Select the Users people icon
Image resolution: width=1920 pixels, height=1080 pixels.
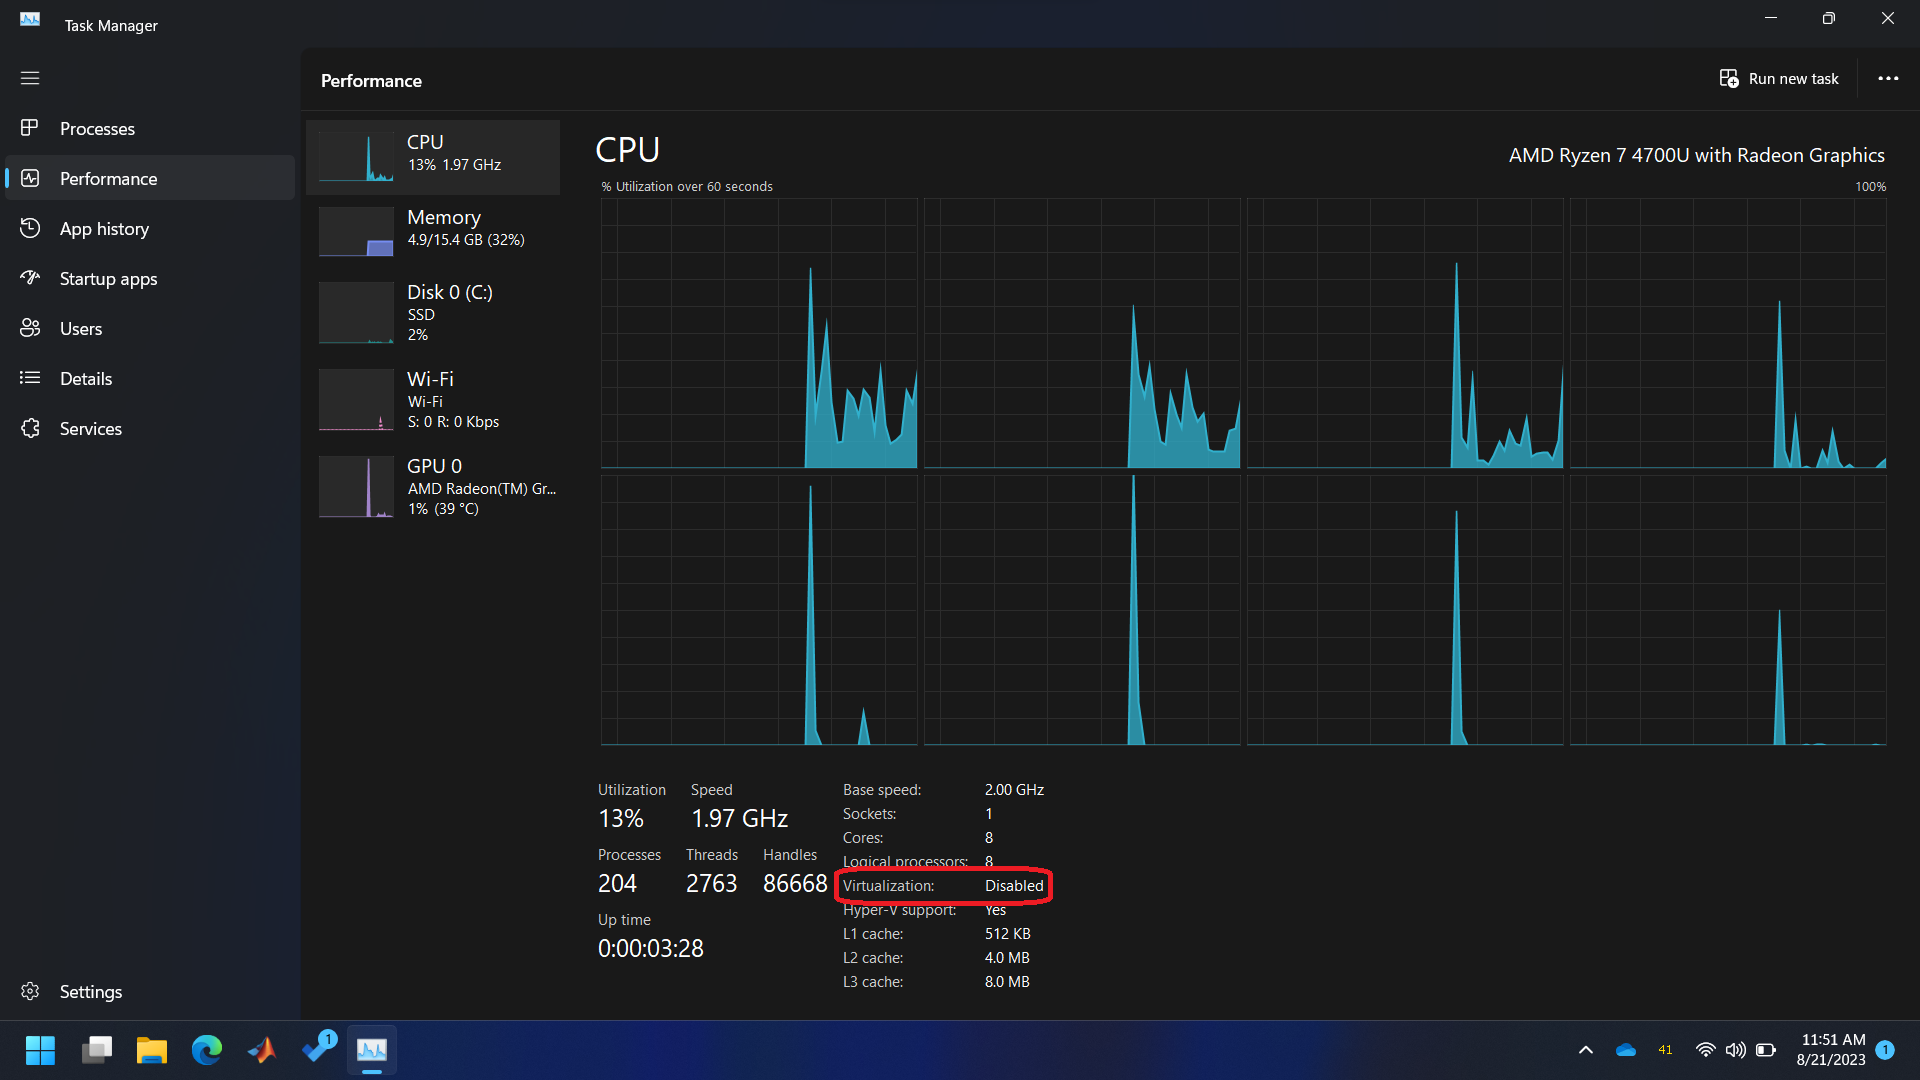coord(30,328)
